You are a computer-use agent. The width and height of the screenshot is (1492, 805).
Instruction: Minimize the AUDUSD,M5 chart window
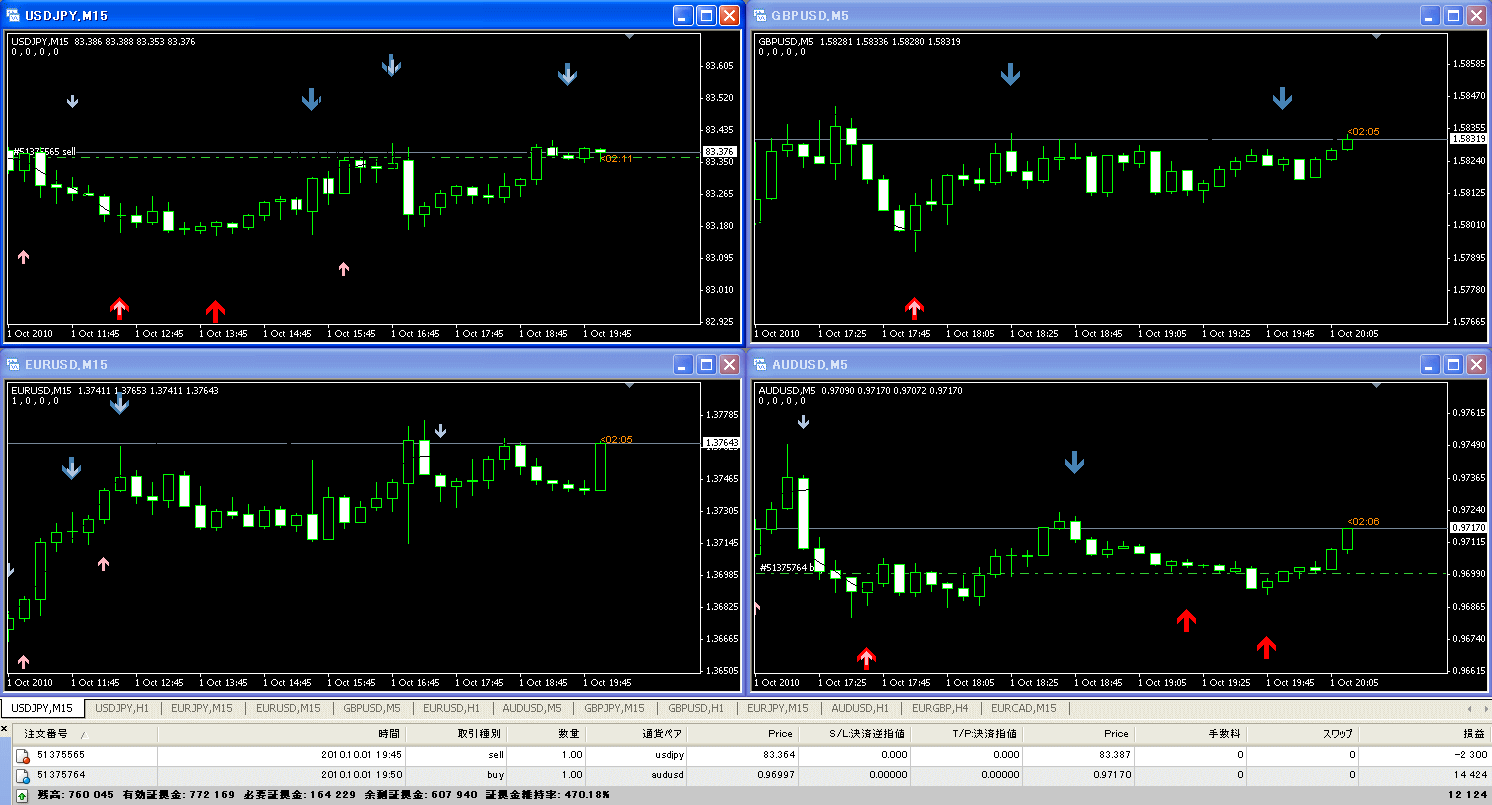pos(1430,364)
